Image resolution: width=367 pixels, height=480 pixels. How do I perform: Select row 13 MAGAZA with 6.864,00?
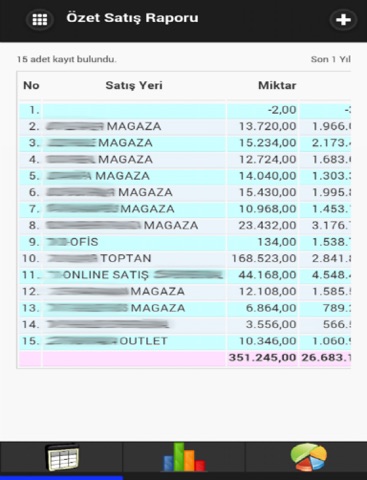click(x=185, y=308)
